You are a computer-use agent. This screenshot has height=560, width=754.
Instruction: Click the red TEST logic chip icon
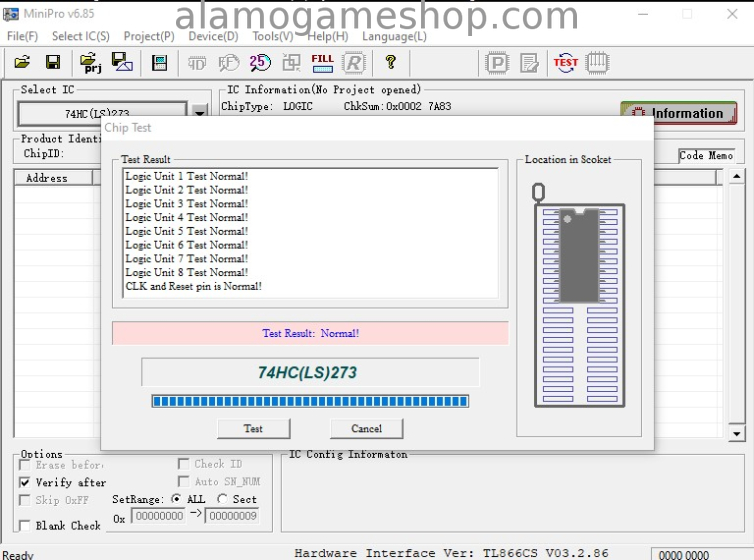[566, 62]
